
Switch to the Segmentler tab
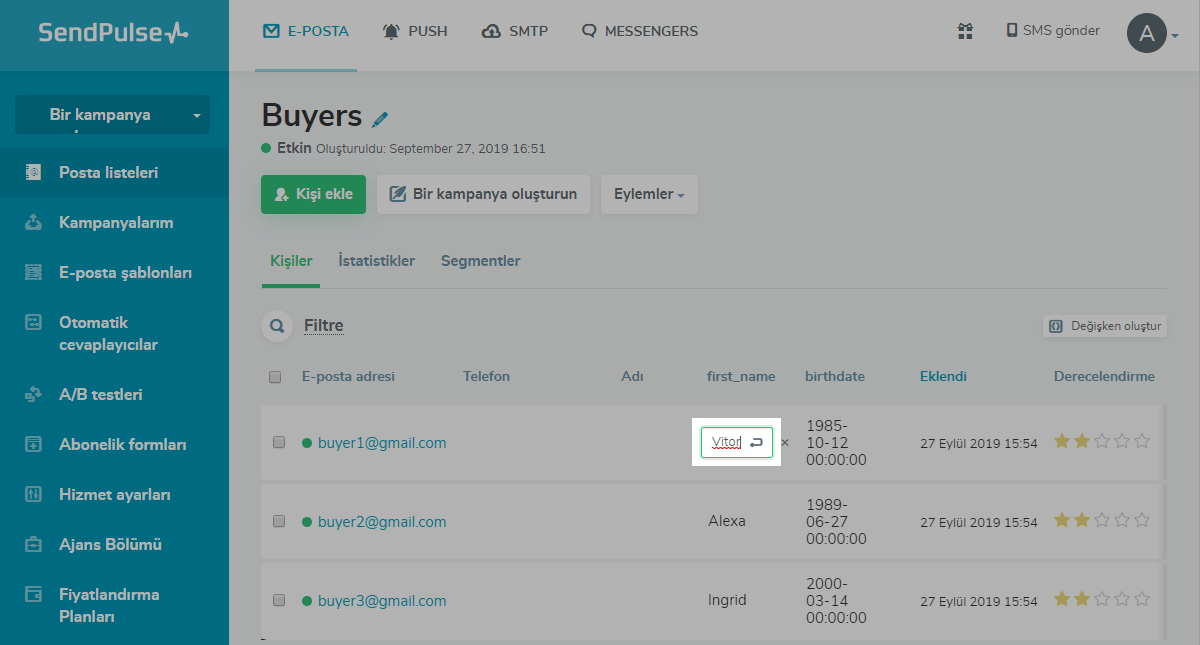480,261
